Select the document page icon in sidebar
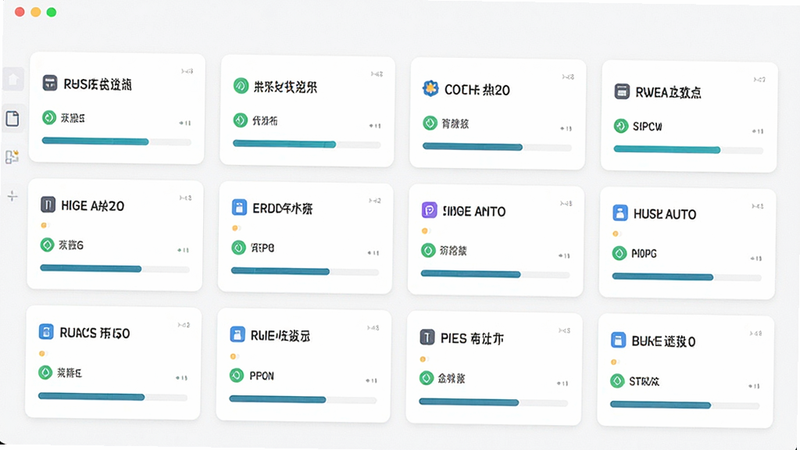800x450 pixels. click(13, 119)
